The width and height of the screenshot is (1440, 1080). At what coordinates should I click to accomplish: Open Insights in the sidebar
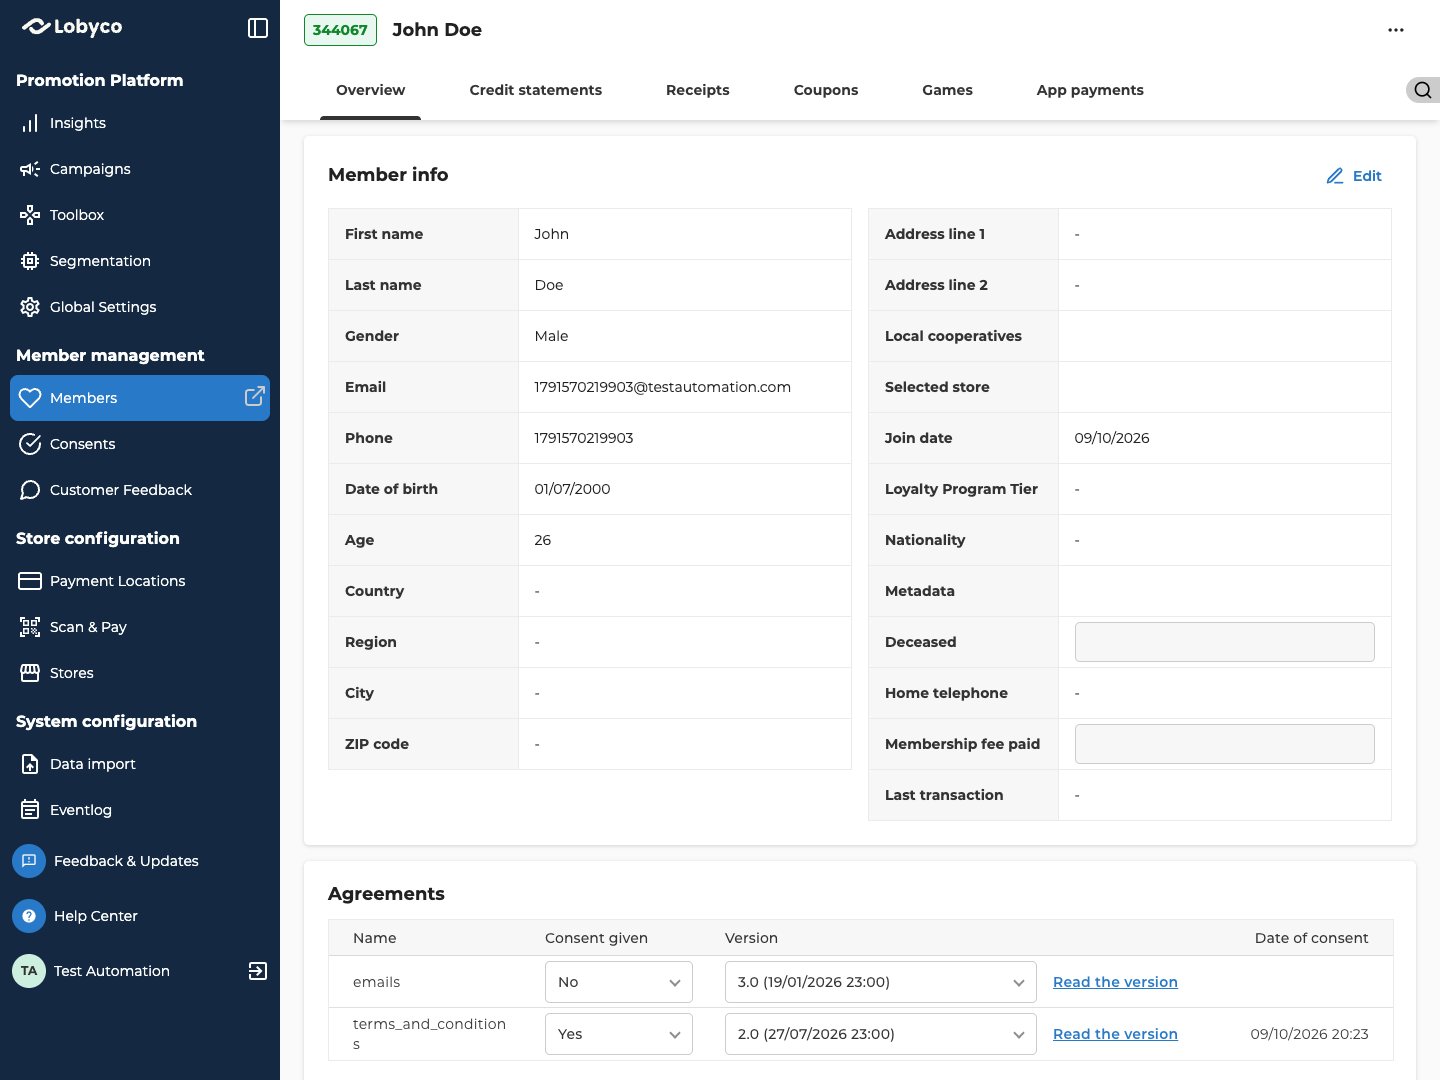tap(140, 123)
